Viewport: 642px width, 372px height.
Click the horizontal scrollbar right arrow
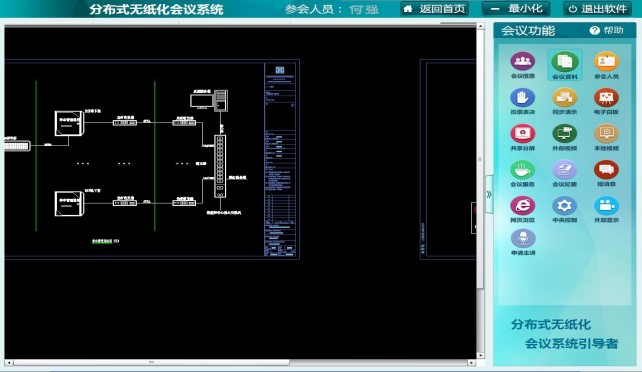(472, 363)
